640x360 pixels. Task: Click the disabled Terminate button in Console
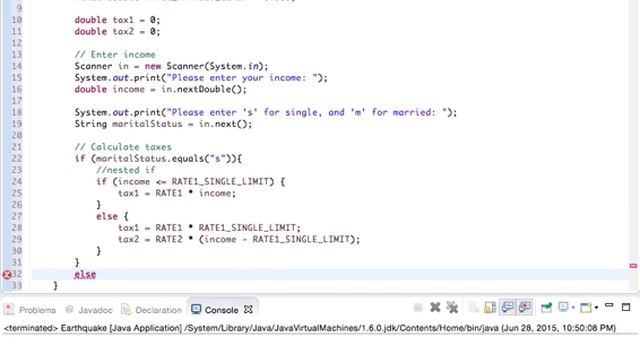418,307
